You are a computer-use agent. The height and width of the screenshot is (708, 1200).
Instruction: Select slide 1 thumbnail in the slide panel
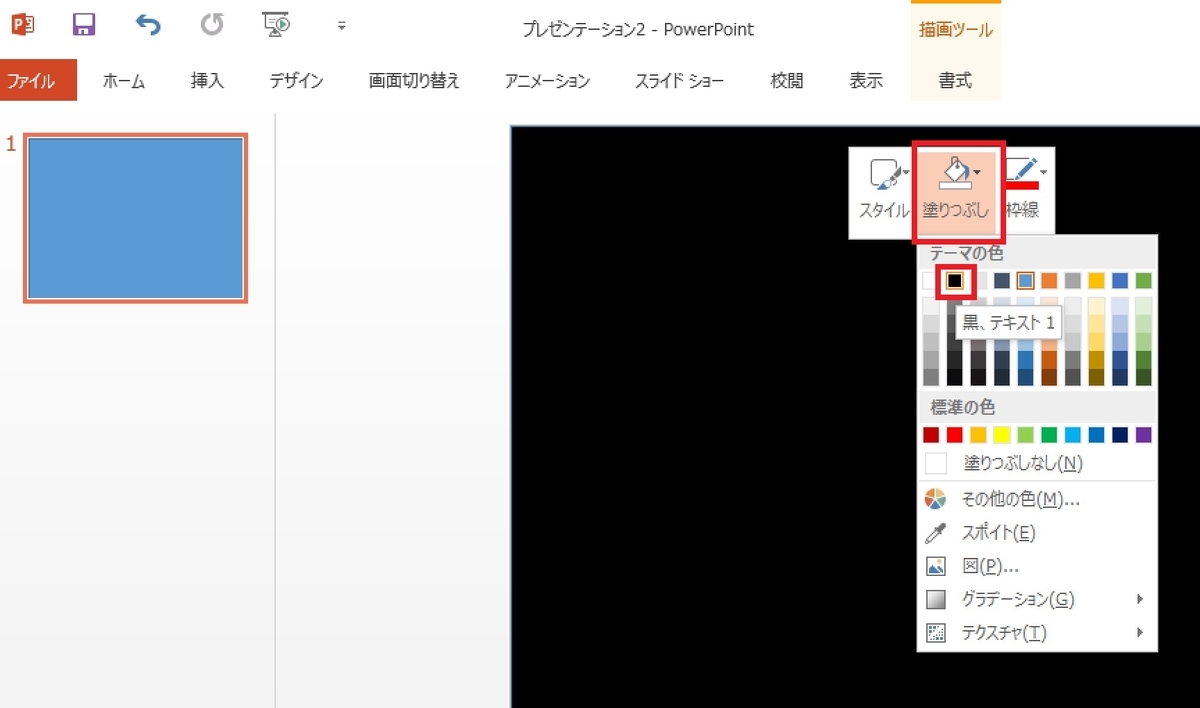(135, 218)
